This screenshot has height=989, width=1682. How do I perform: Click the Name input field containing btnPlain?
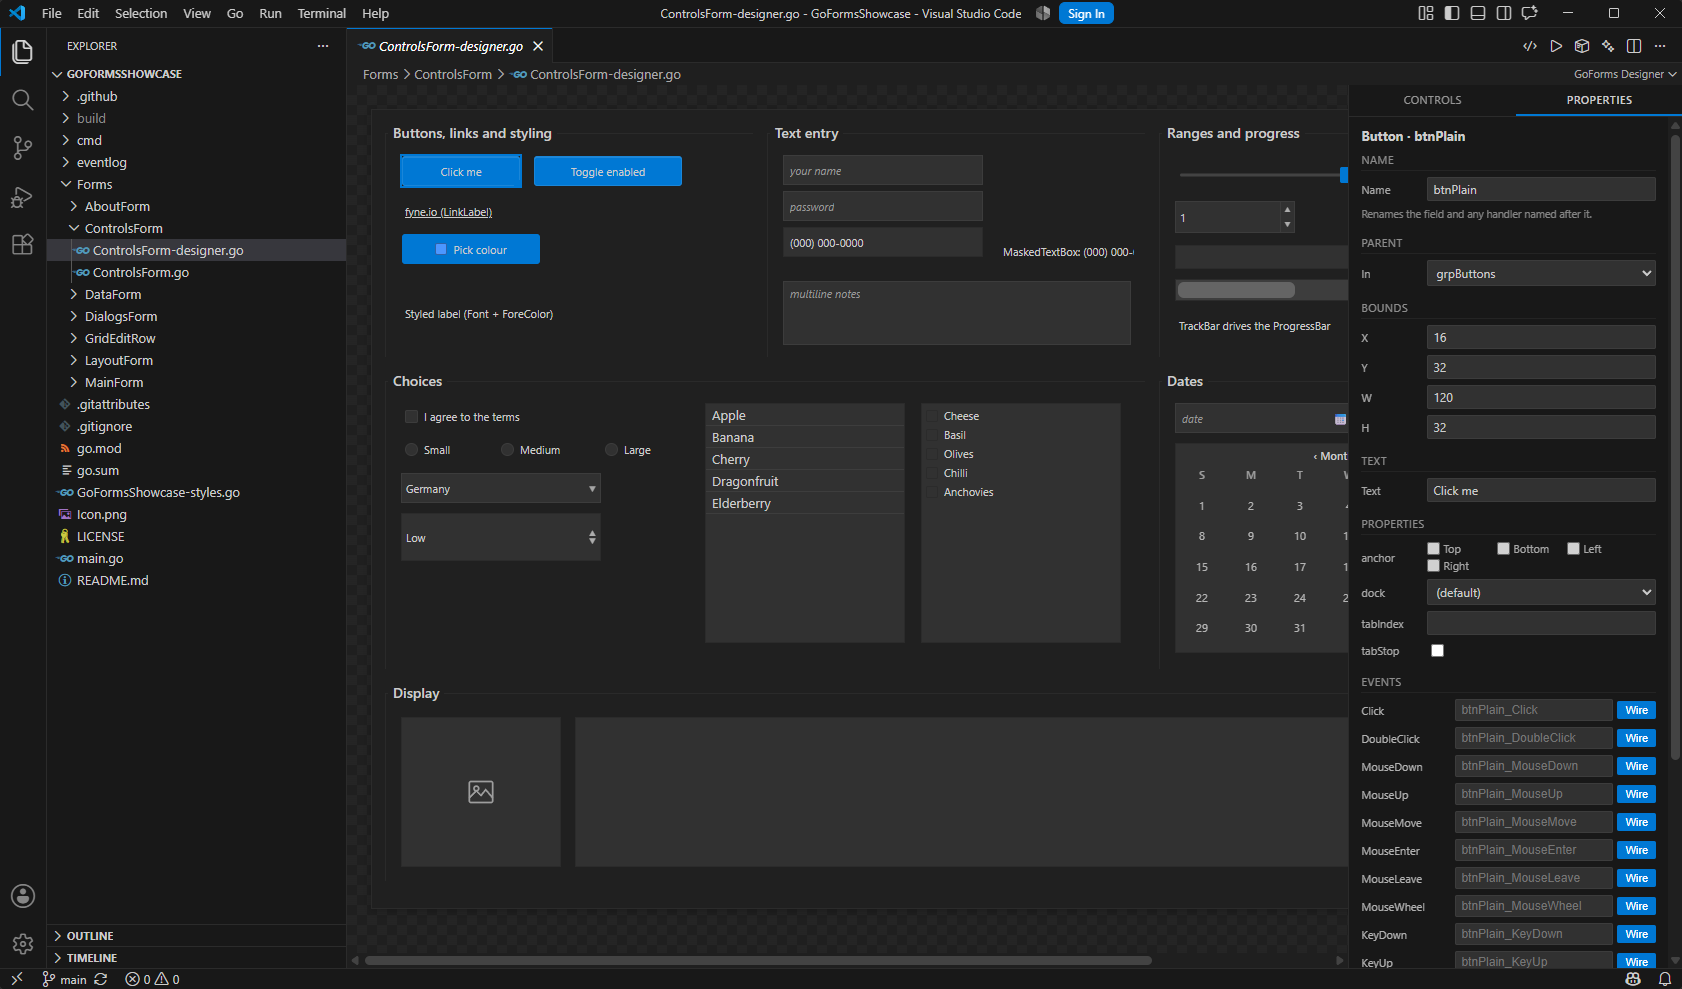[x=1541, y=189]
